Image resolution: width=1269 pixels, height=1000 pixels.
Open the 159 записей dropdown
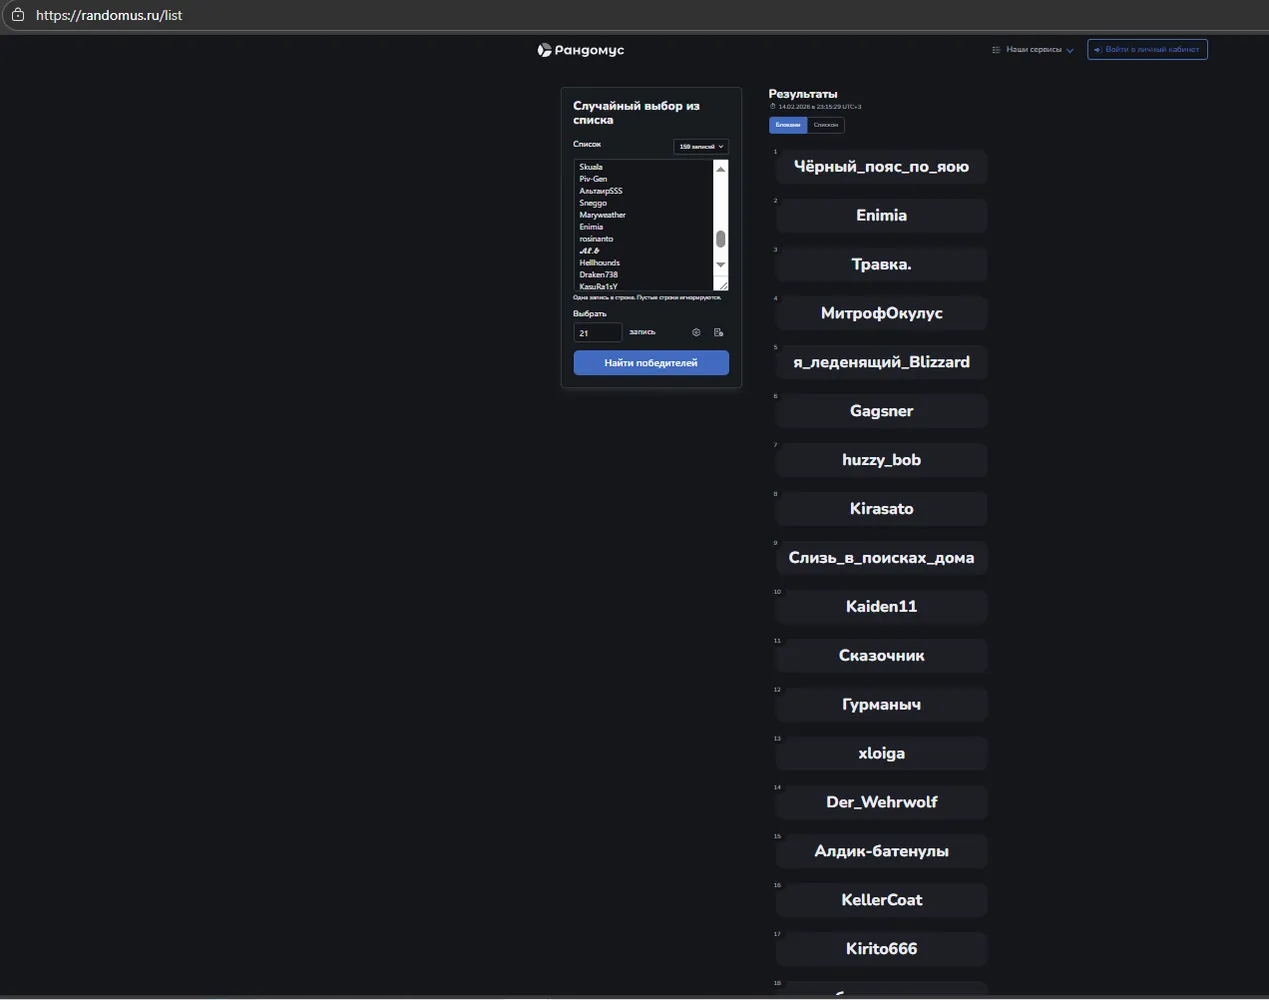[701, 147]
